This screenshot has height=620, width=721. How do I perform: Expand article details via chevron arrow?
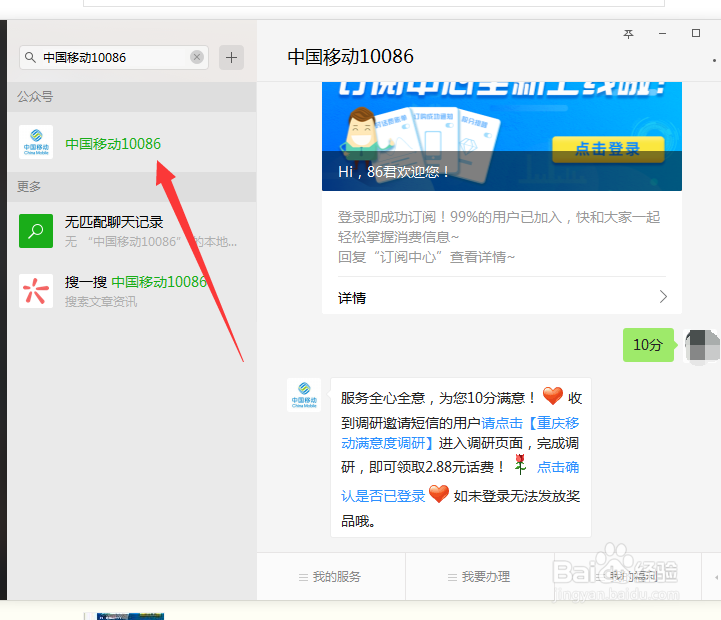pyautogui.click(x=663, y=297)
